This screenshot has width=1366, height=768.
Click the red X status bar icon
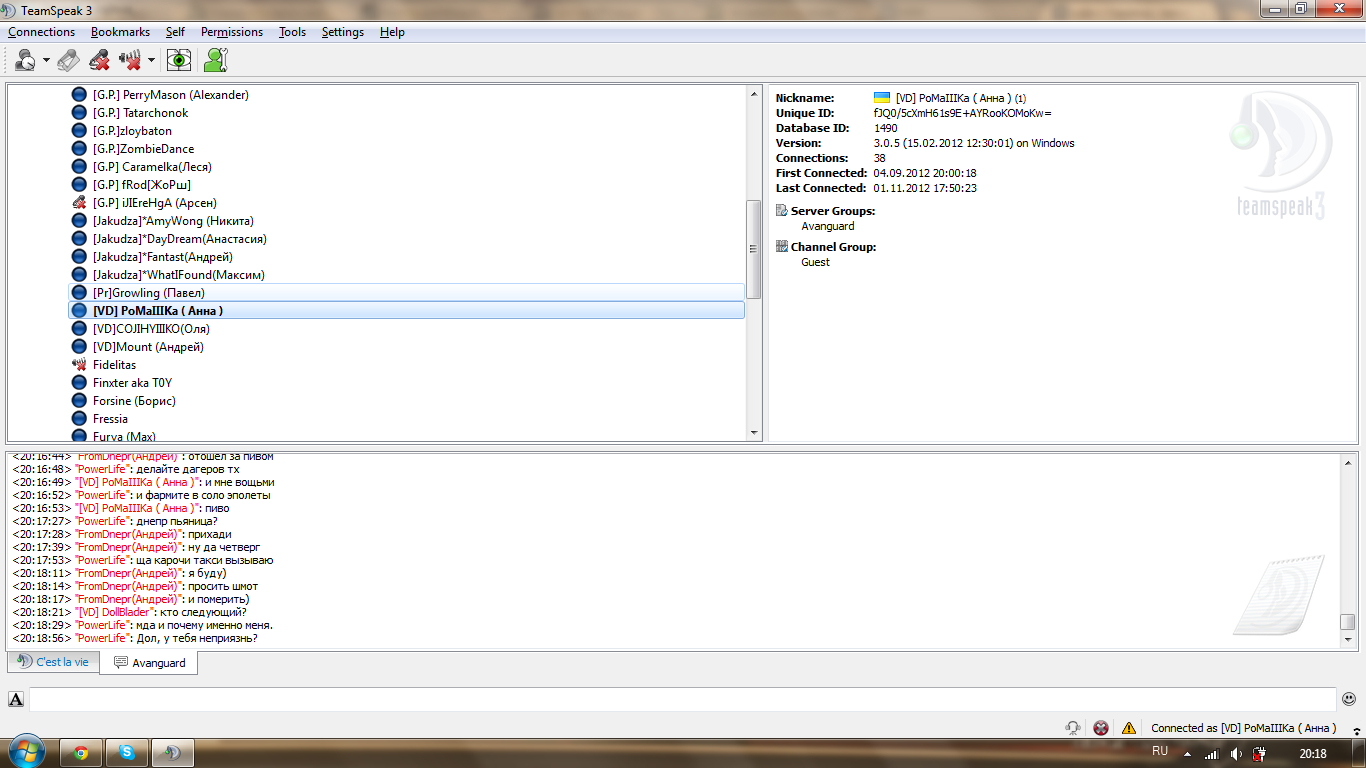(x=1101, y=728)
